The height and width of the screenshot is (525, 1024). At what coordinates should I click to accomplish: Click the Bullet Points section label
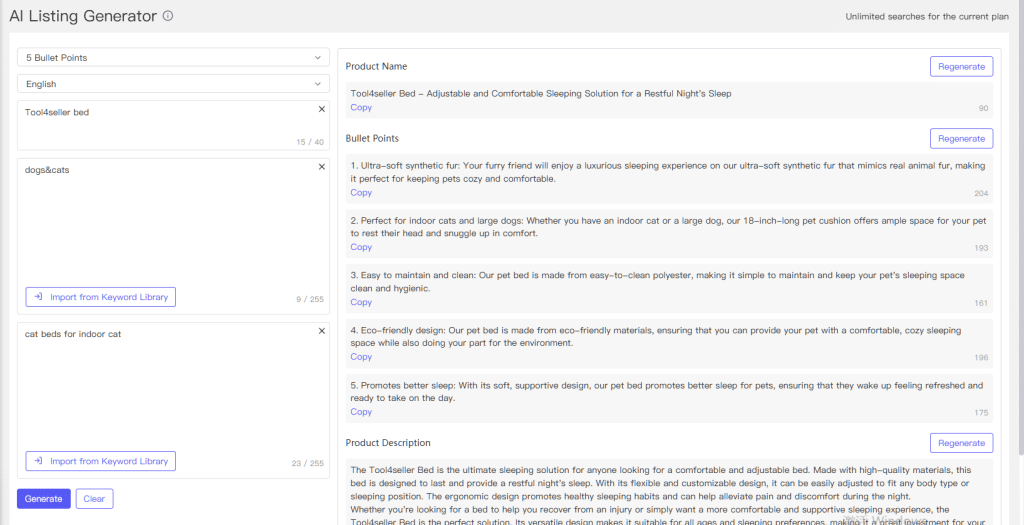coord(372,138)
